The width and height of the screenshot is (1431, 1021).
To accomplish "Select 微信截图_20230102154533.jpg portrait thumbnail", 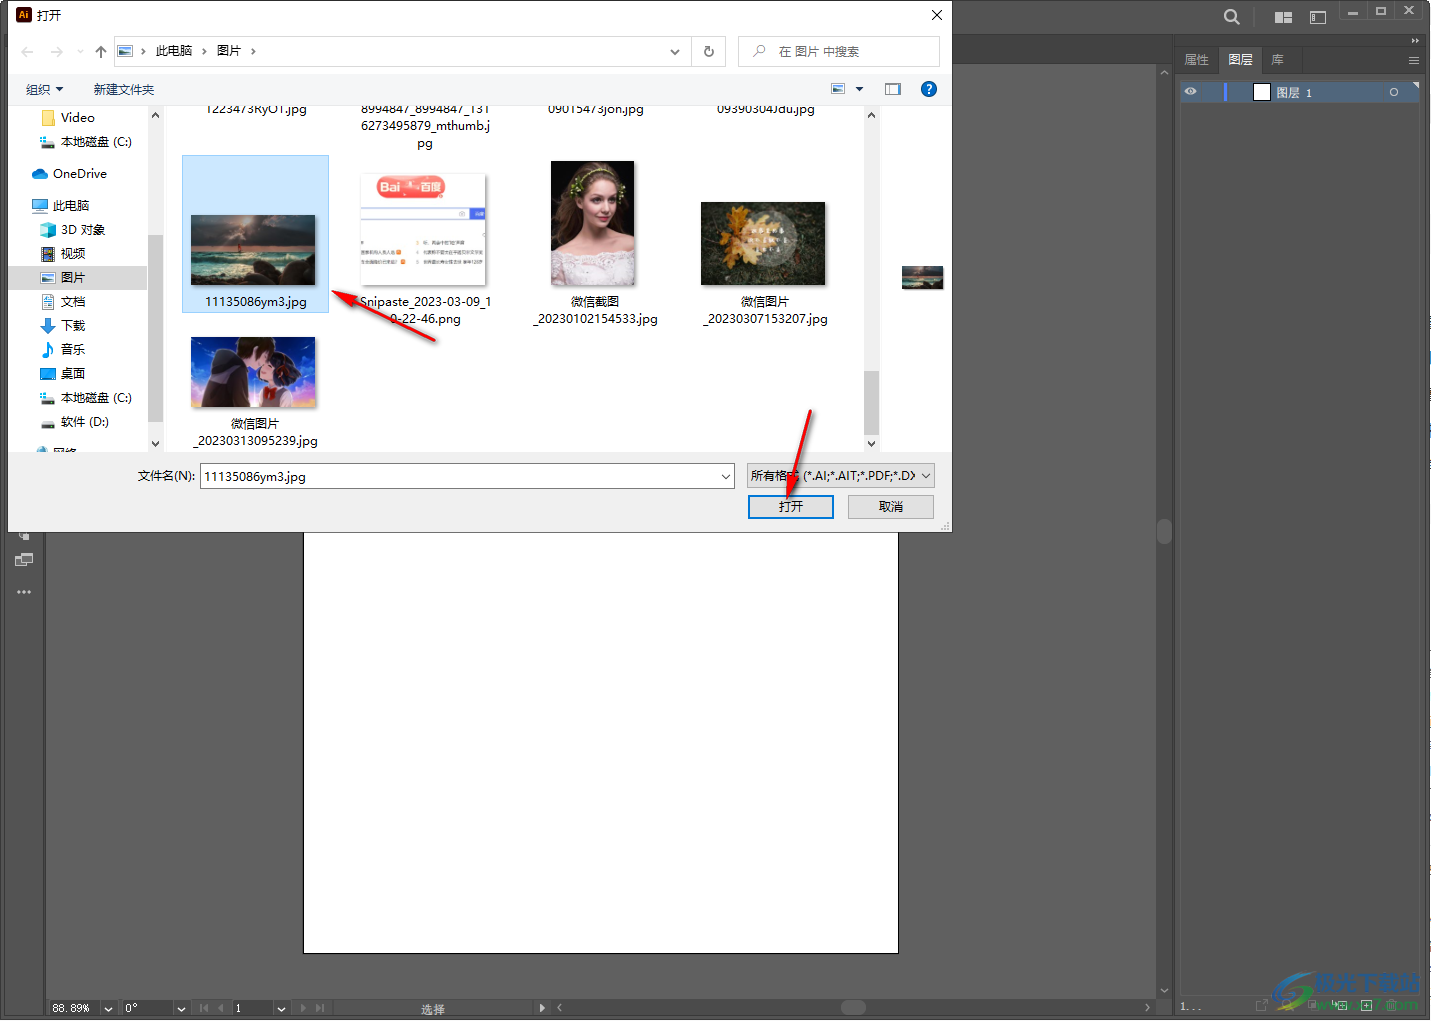I will 593,223.
